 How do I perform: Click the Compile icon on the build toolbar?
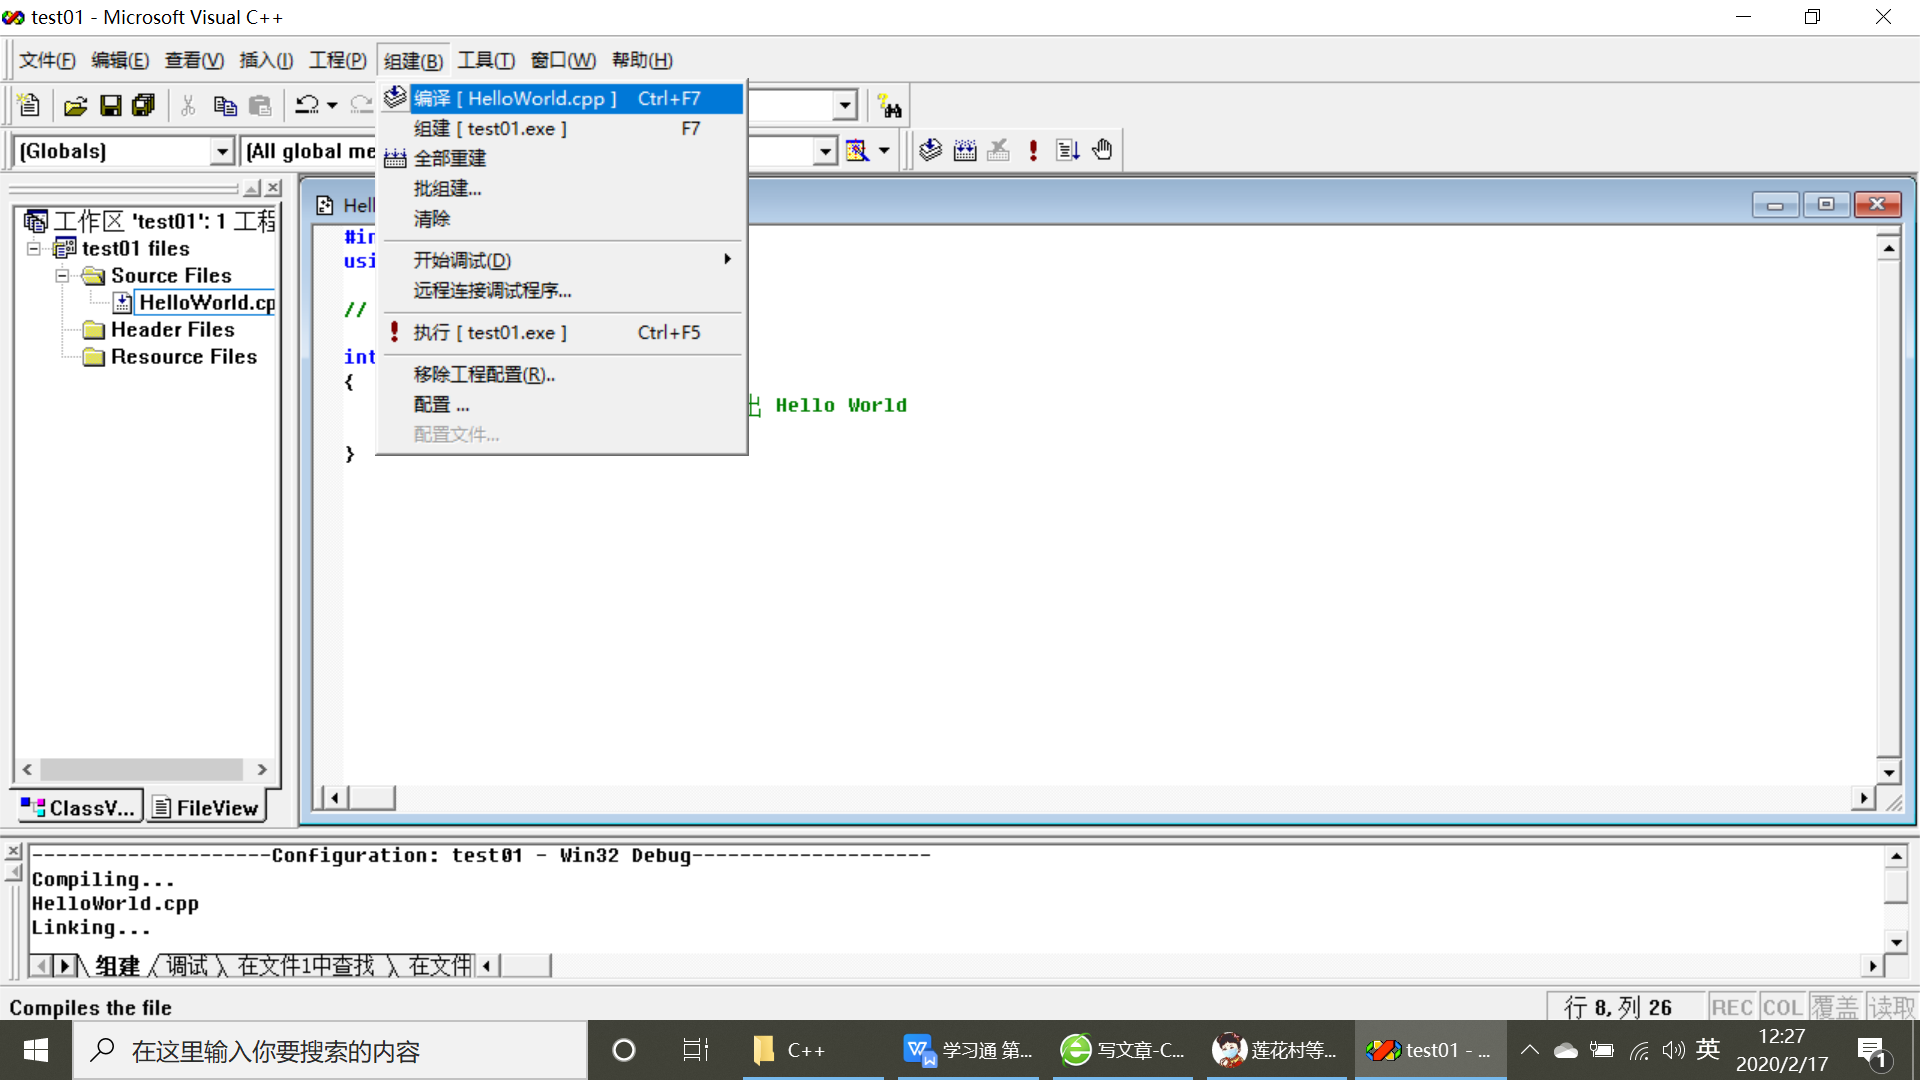pos(930,149)
